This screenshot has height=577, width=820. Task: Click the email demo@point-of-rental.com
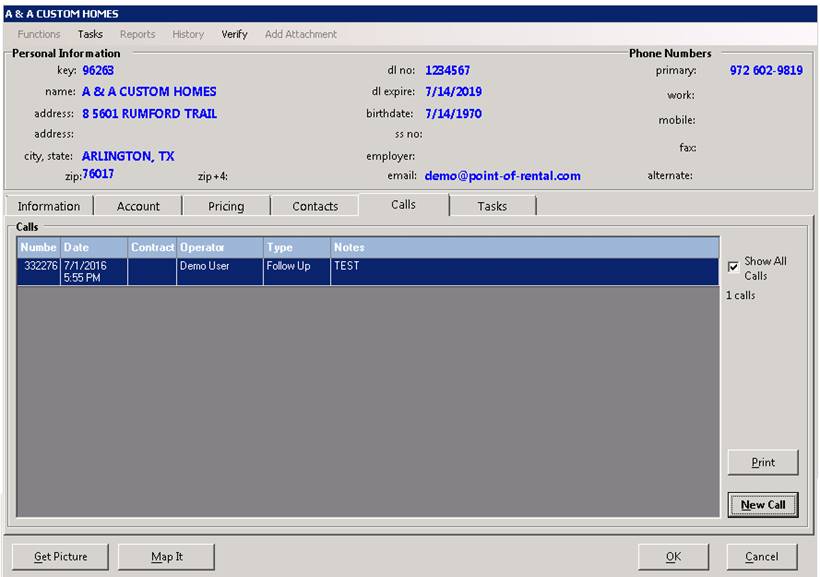[503, 176]
